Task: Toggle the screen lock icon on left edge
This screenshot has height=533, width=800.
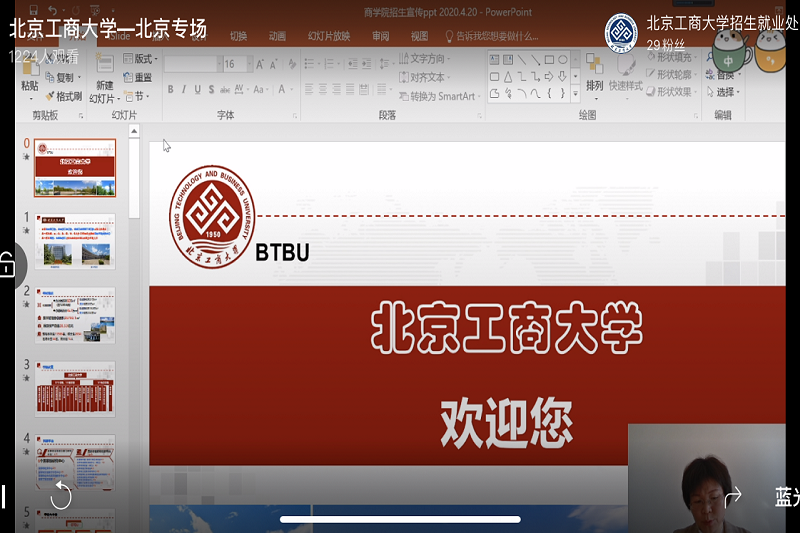Action: tap(6, 265)
